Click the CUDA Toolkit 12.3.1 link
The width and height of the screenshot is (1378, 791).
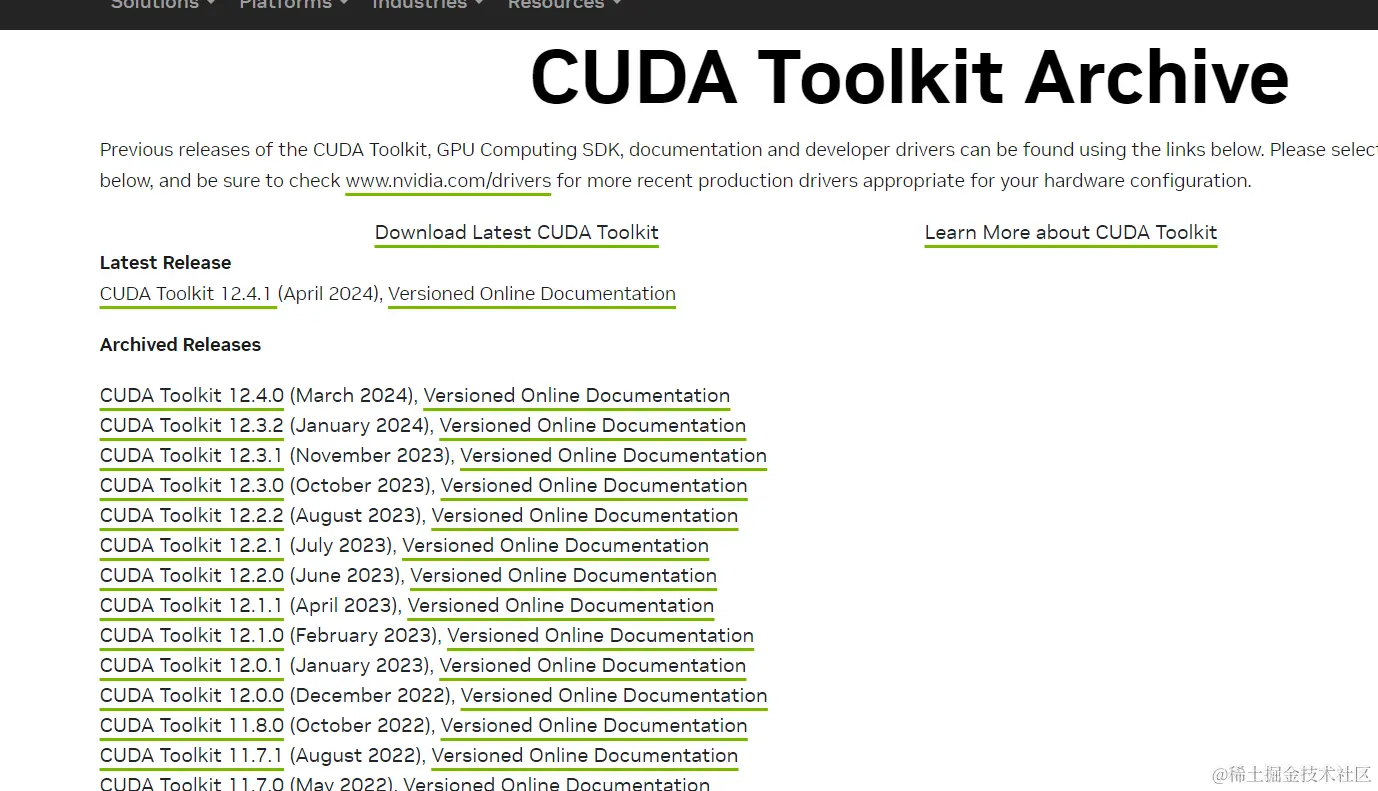click(x=191, y=456)
